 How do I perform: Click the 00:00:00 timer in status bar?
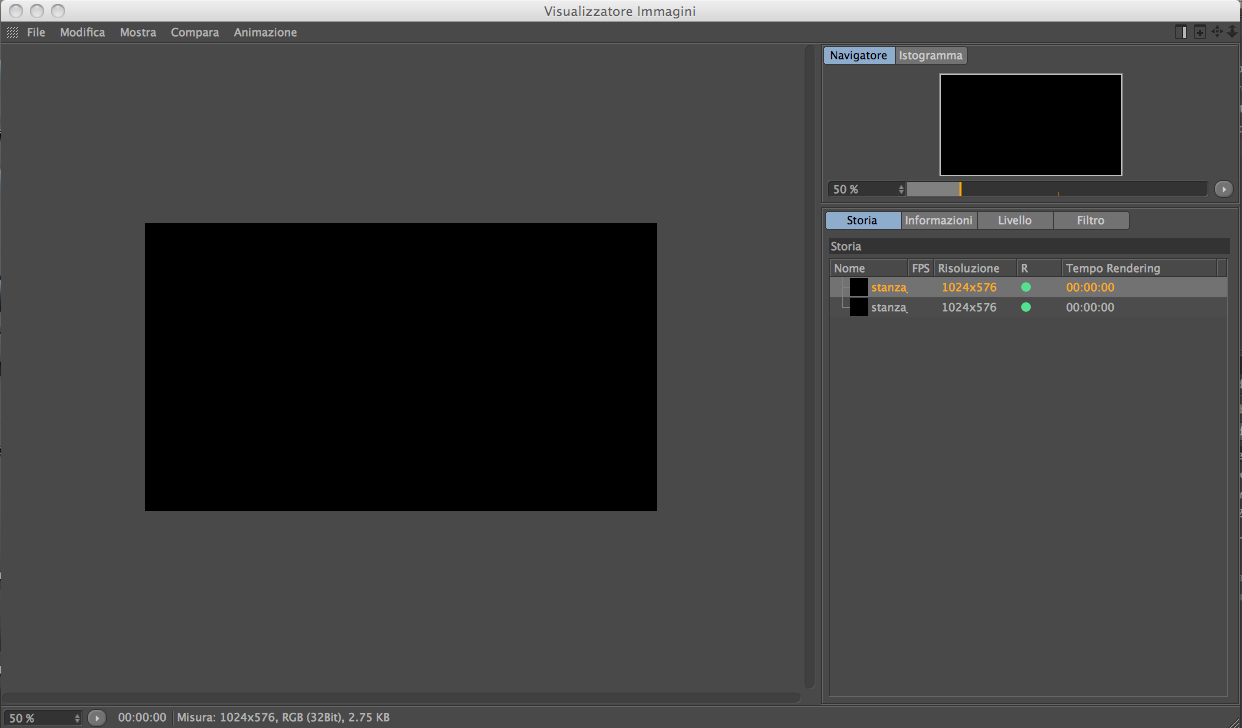pos(142,718)
